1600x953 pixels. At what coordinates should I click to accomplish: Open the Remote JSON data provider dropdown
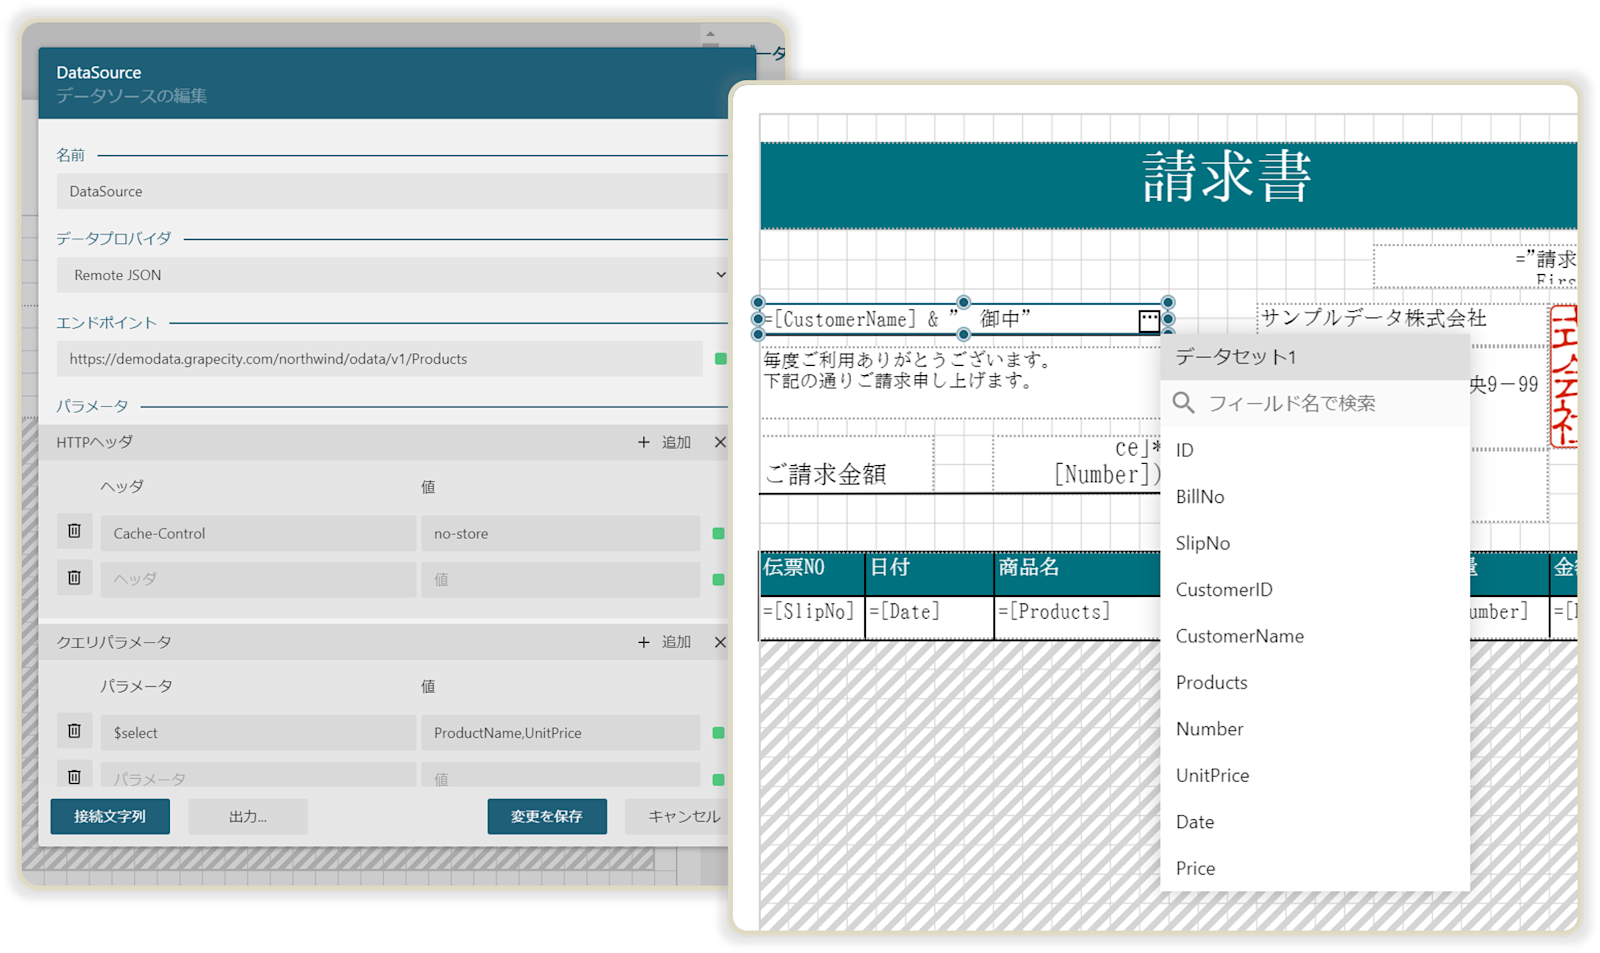pos(392,275)
